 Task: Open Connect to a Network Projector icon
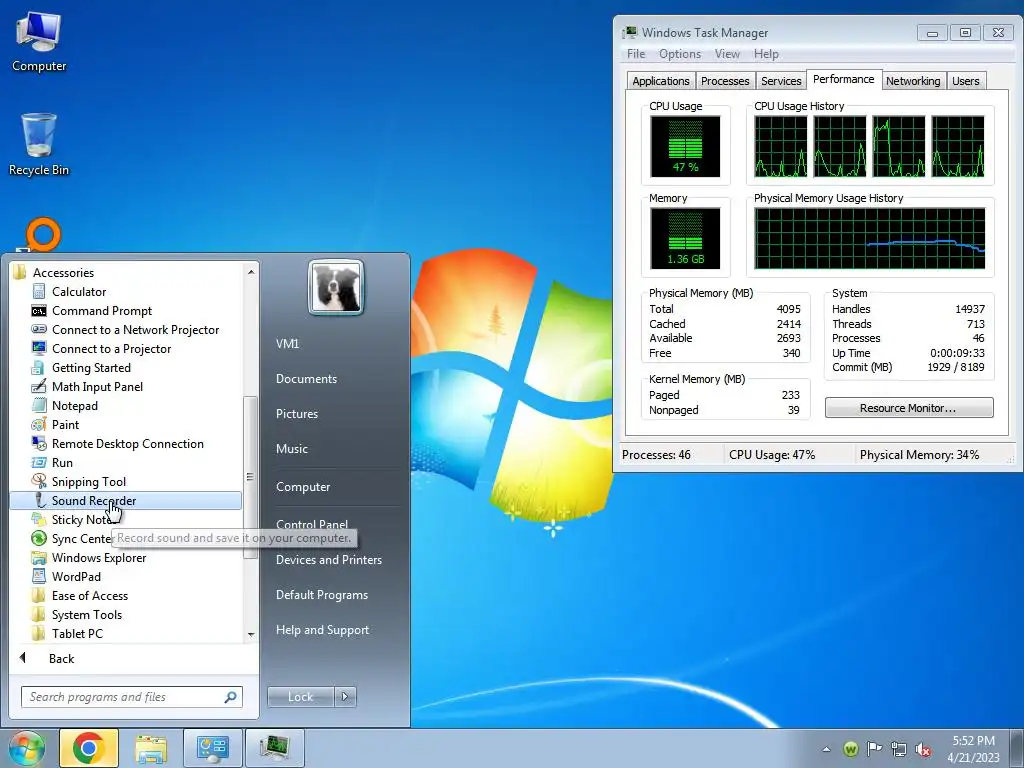coord(39,329)
